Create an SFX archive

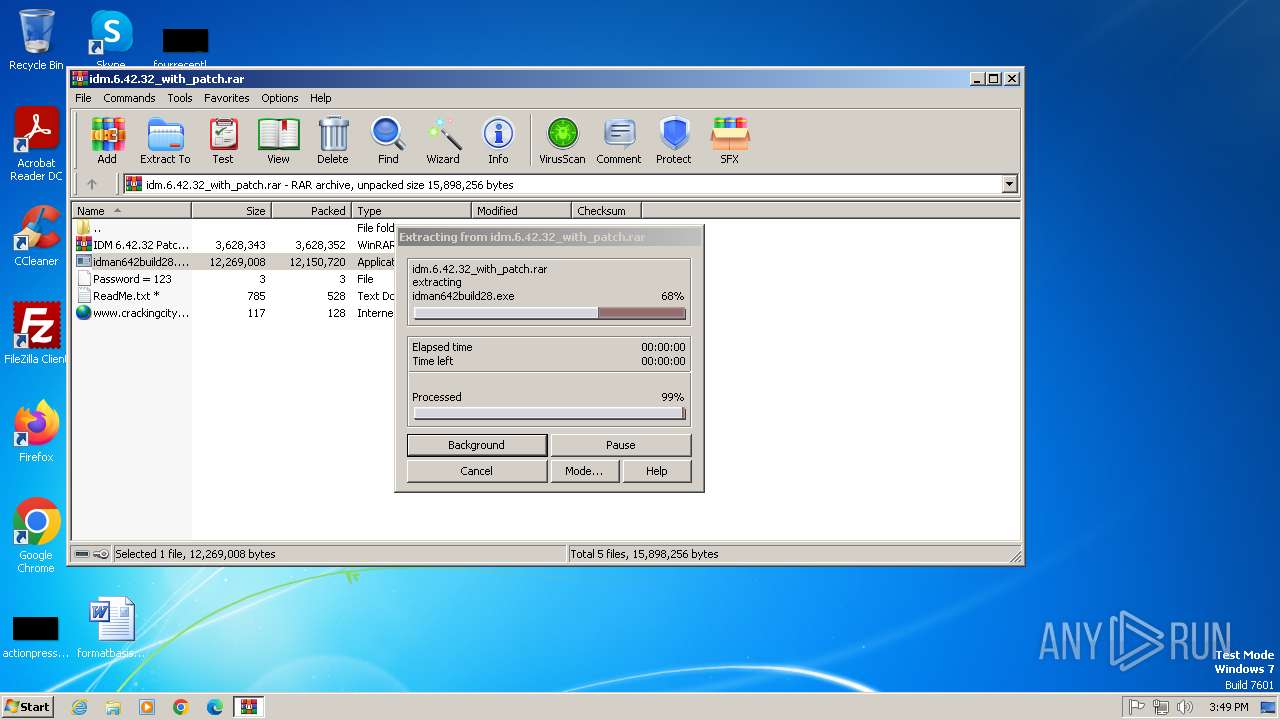point(730,140)
